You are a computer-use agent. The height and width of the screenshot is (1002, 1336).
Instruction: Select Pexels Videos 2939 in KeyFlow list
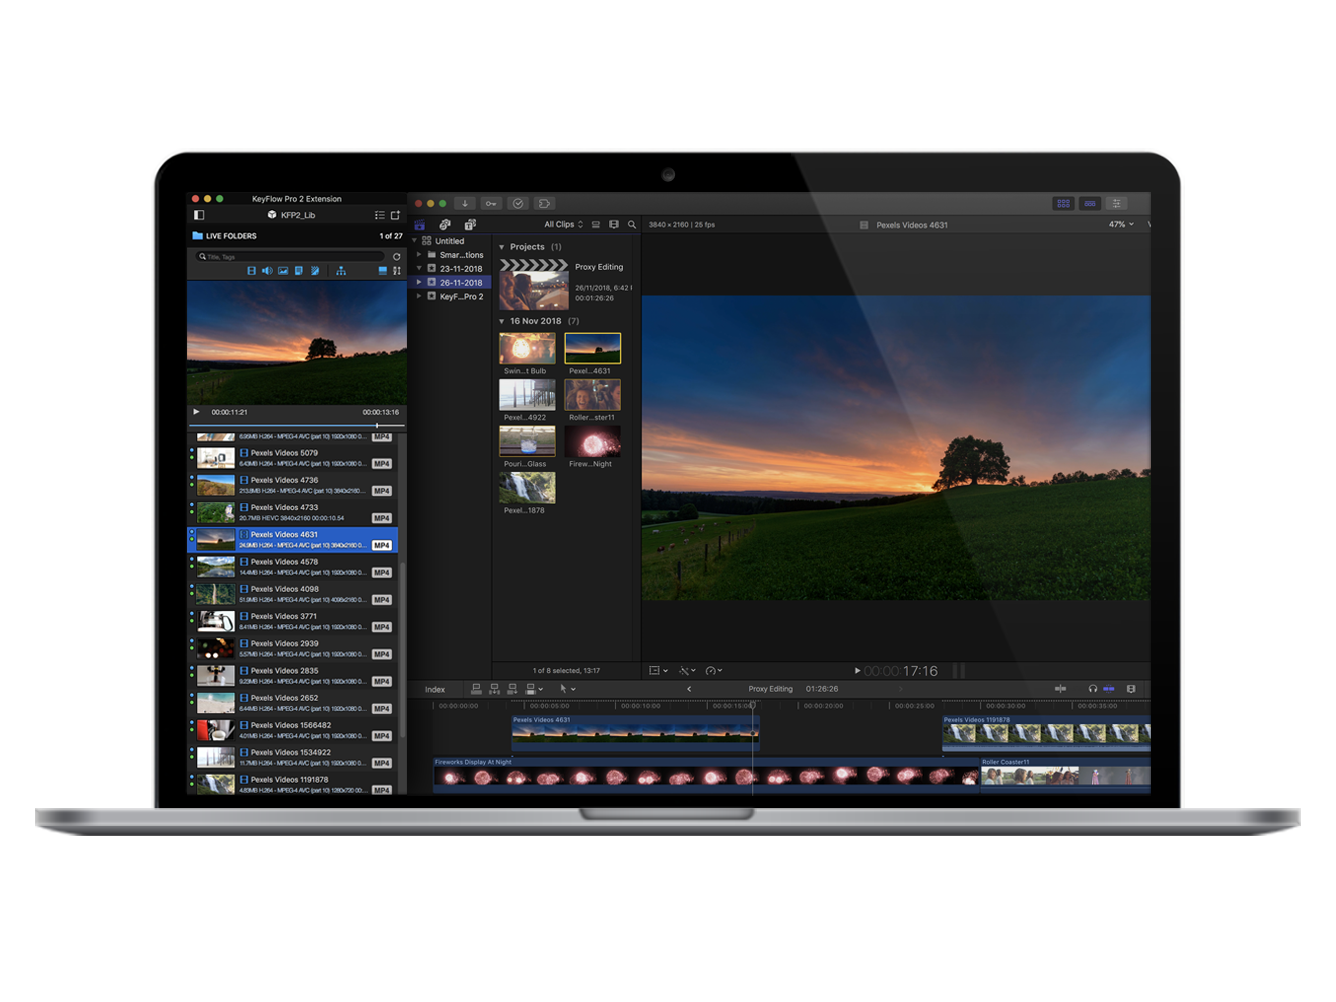(293, 649)
